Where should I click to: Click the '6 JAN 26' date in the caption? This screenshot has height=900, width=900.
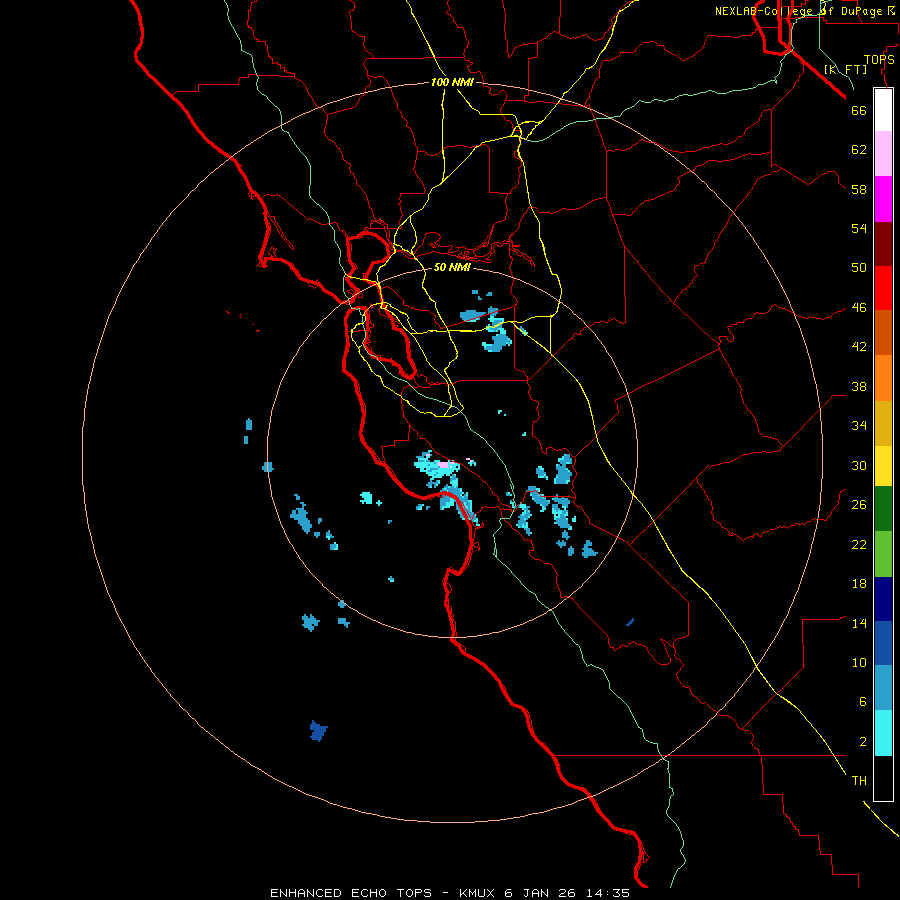click(x=540, y=893)
